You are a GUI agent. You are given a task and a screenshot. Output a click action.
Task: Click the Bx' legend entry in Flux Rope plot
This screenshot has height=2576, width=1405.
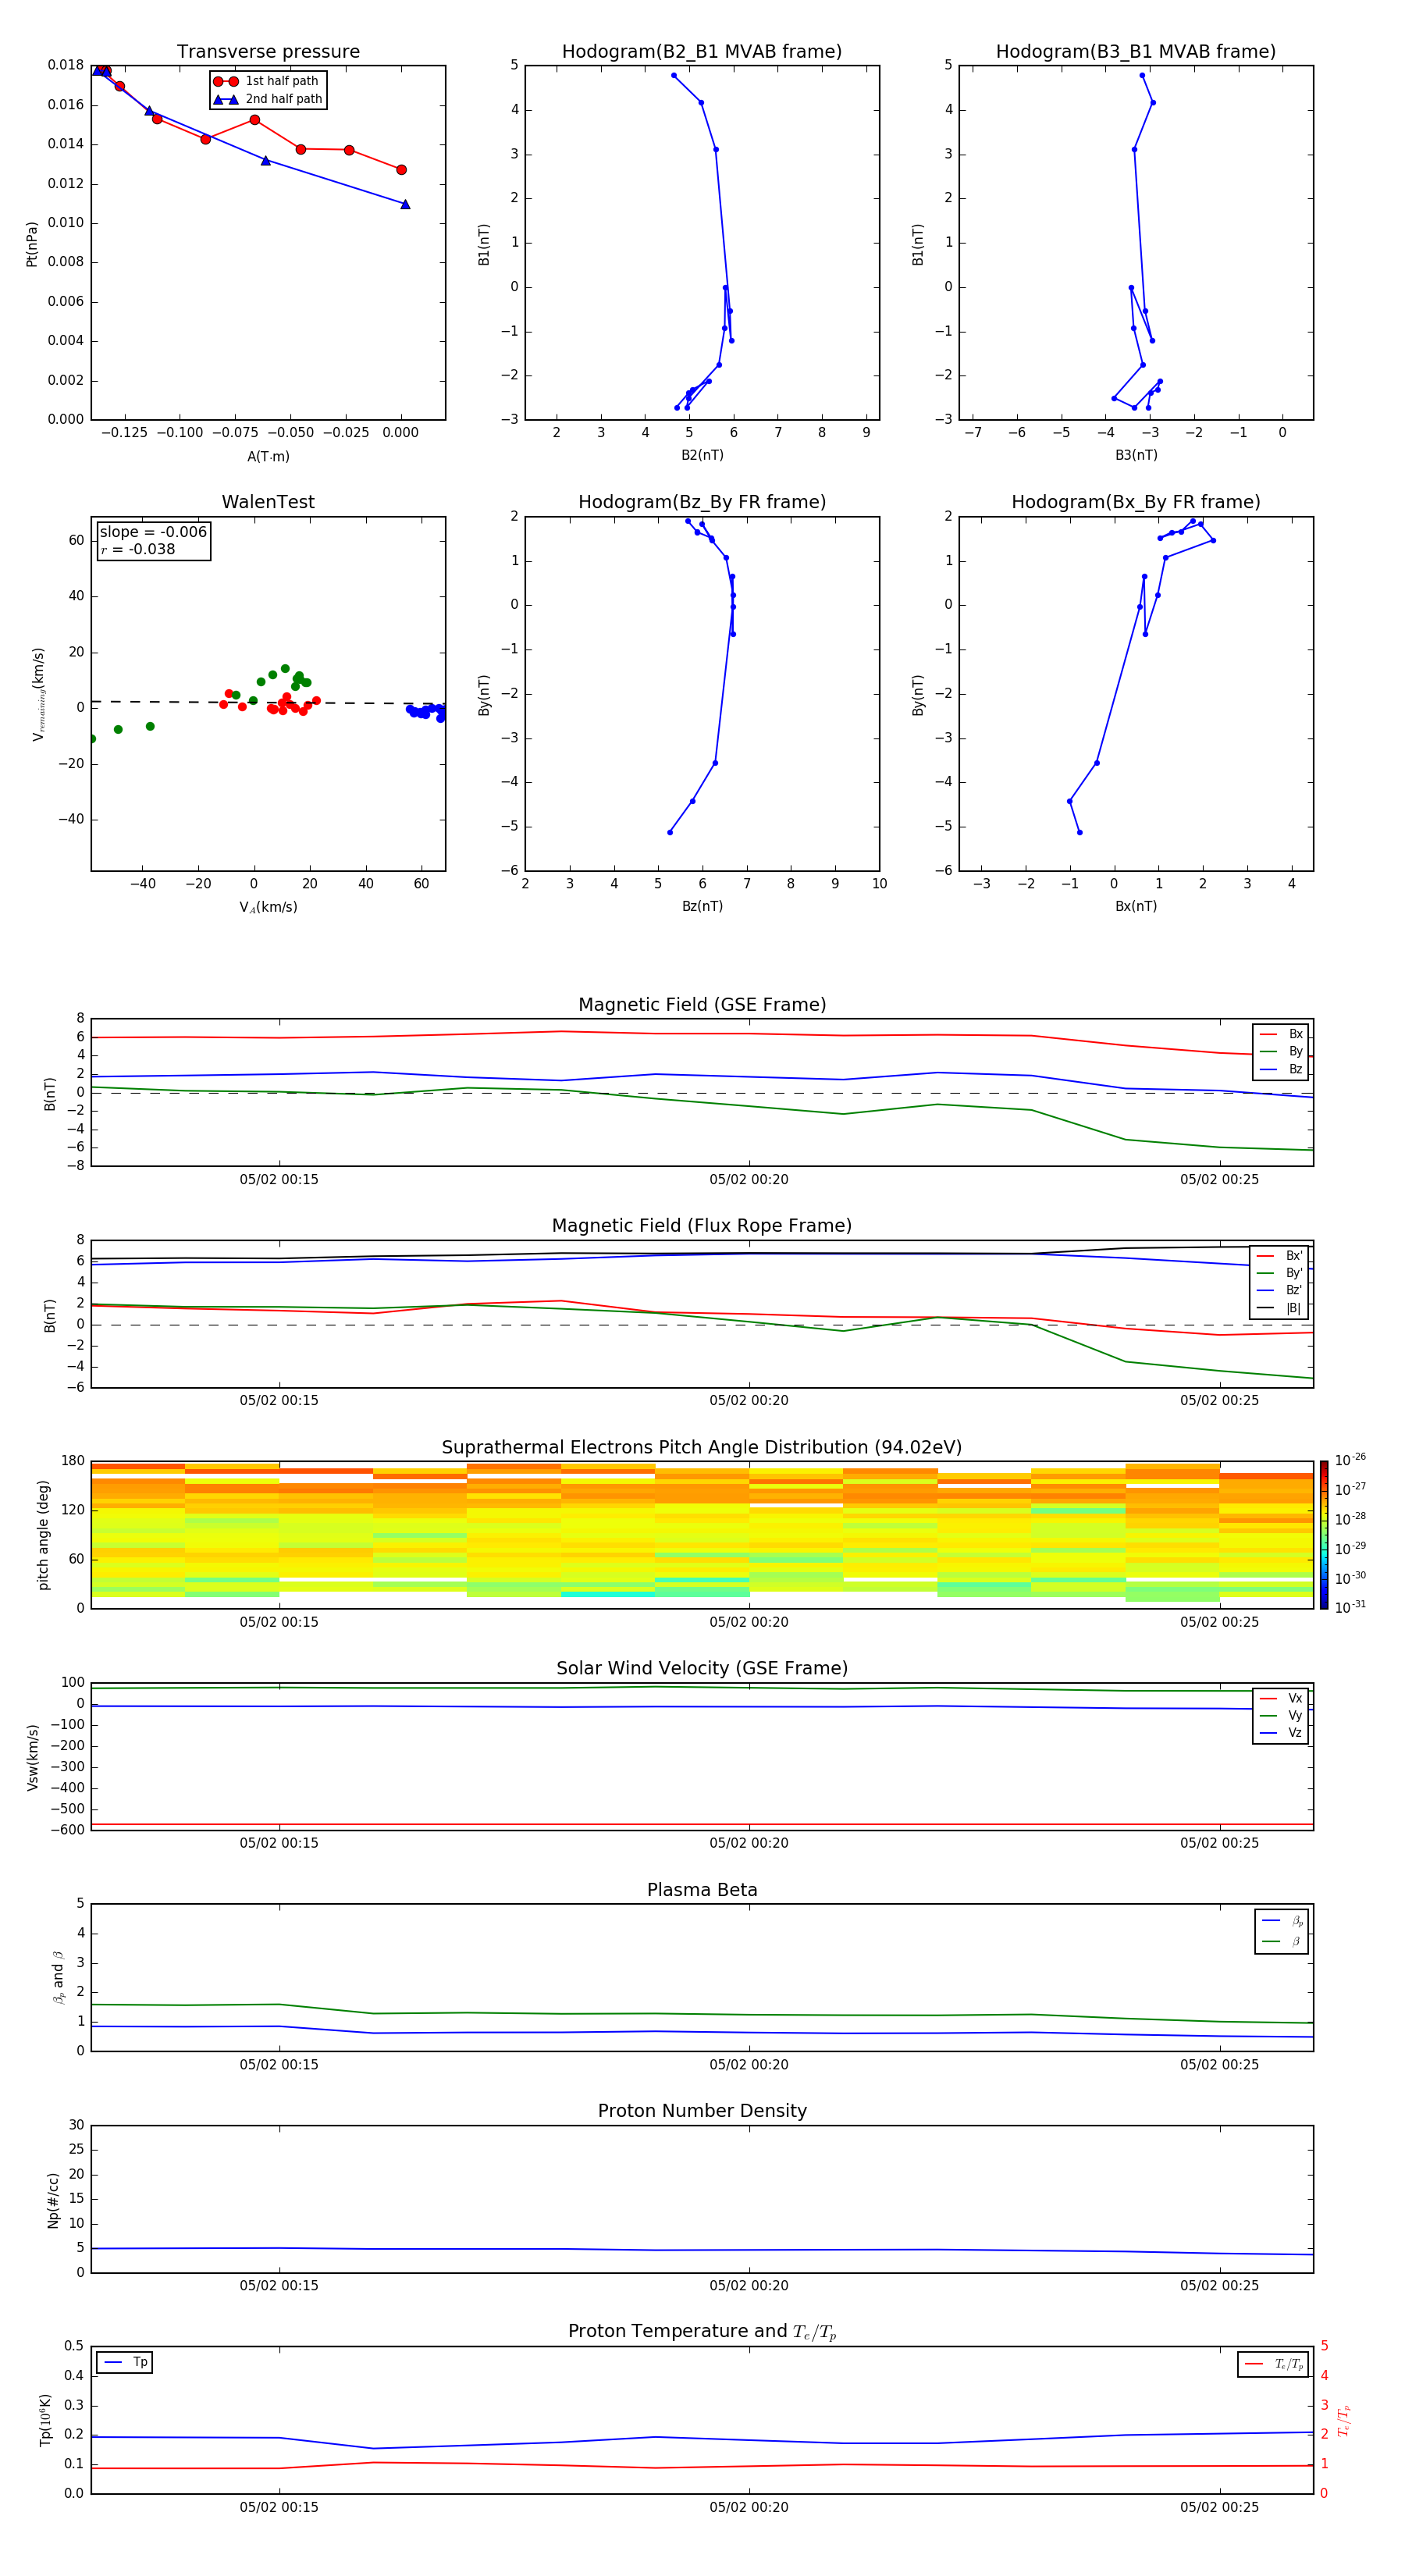pos(1279,1256)
